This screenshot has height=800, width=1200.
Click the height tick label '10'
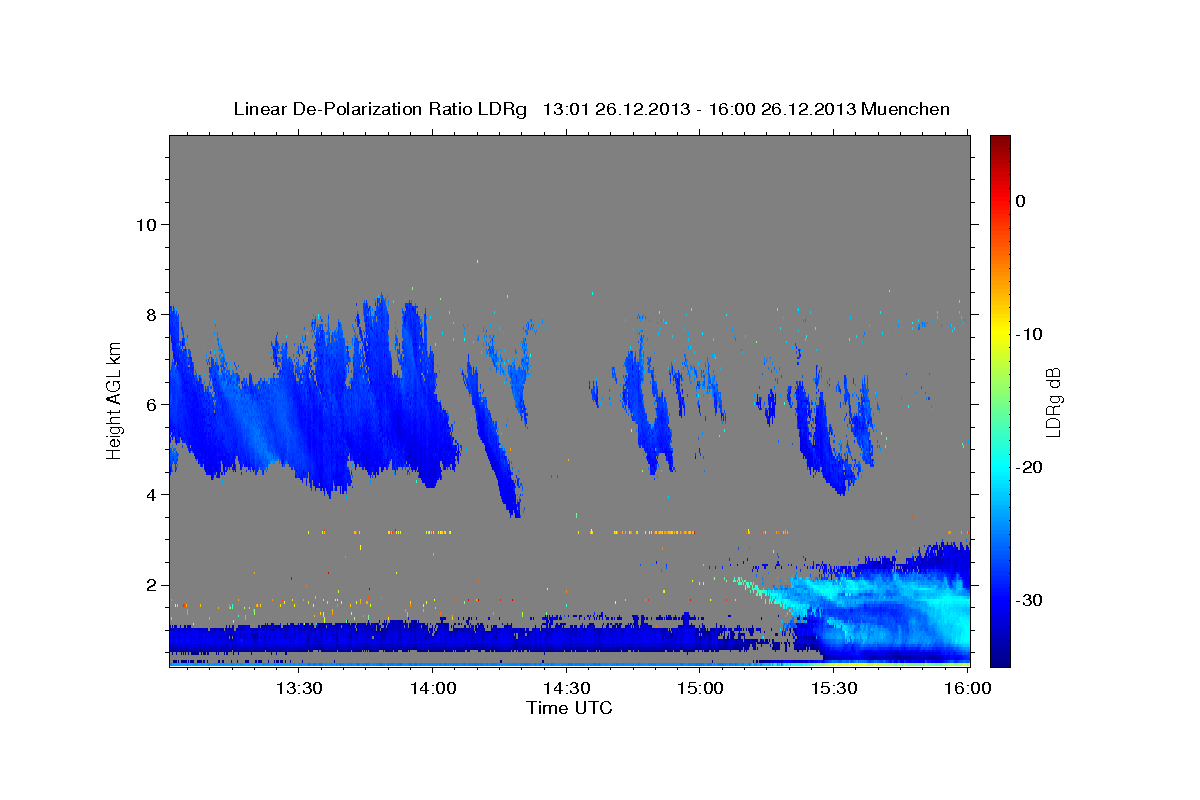(x=146, y=224)
